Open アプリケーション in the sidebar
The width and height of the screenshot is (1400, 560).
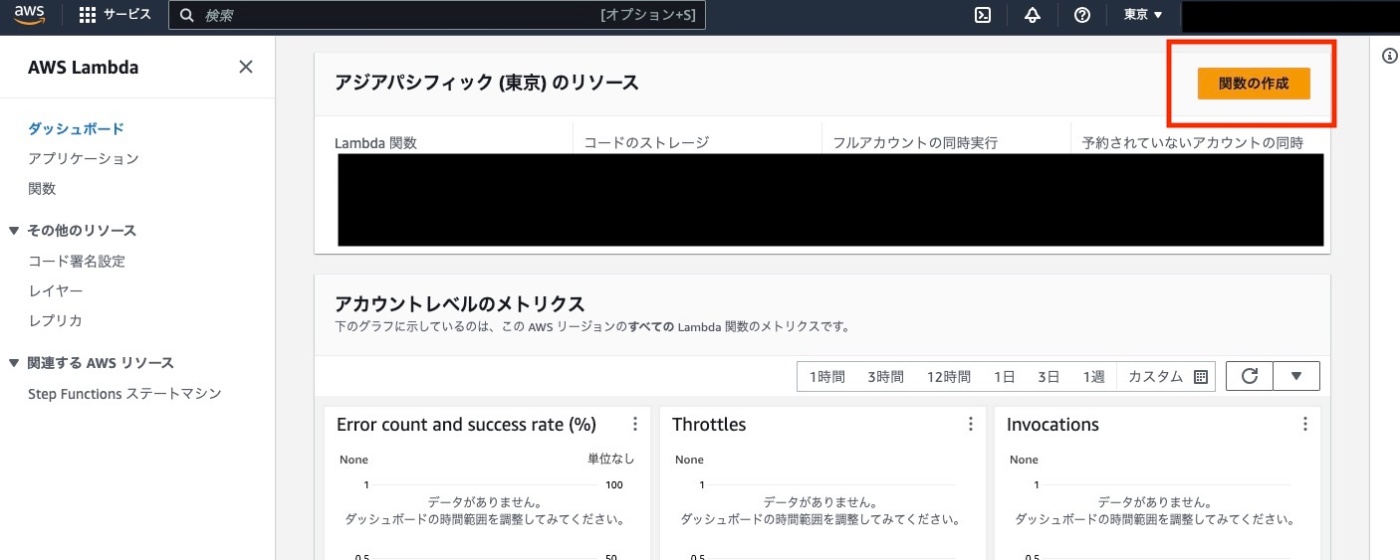[83, 159]
